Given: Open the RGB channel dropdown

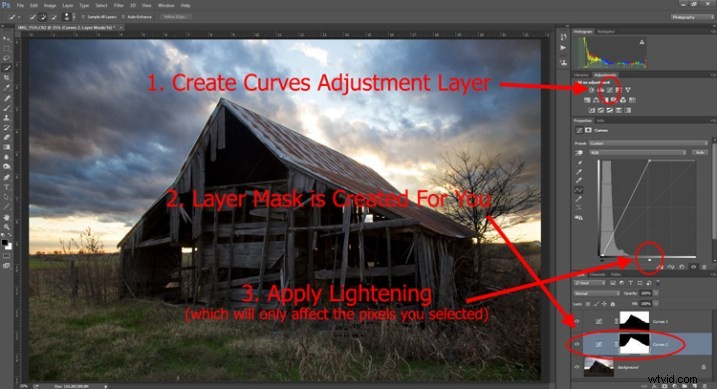Looking at the screenshot, I should (638, 153).
